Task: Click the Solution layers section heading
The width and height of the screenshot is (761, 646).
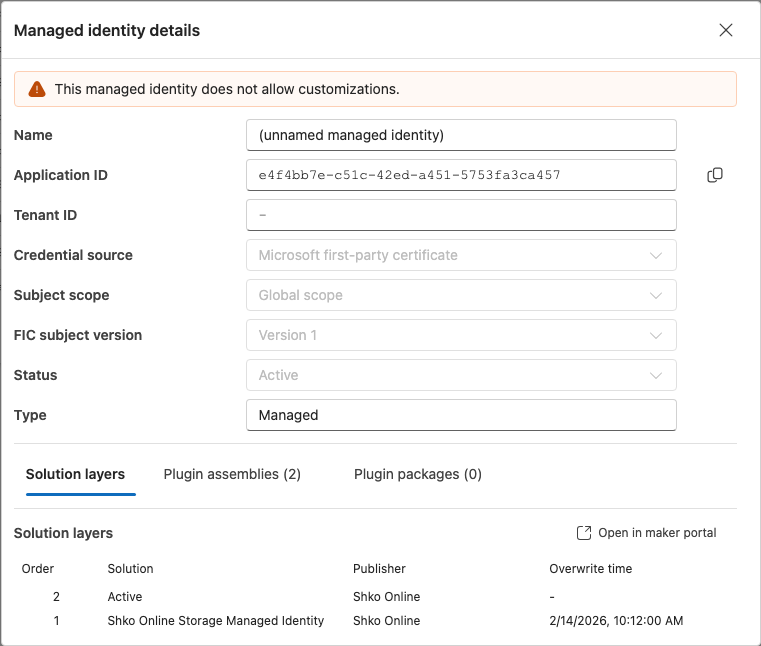Action: [63, 533]
